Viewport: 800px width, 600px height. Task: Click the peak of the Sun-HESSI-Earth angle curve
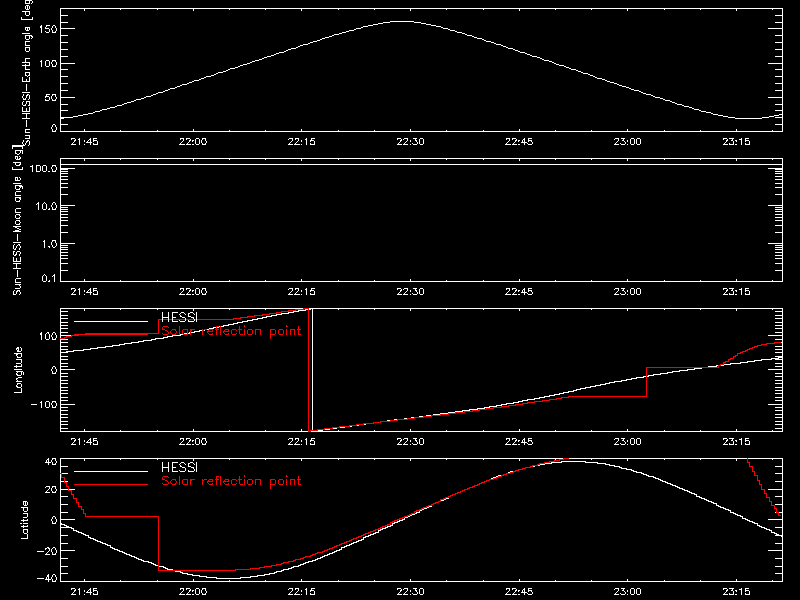(x=403, y=21)
